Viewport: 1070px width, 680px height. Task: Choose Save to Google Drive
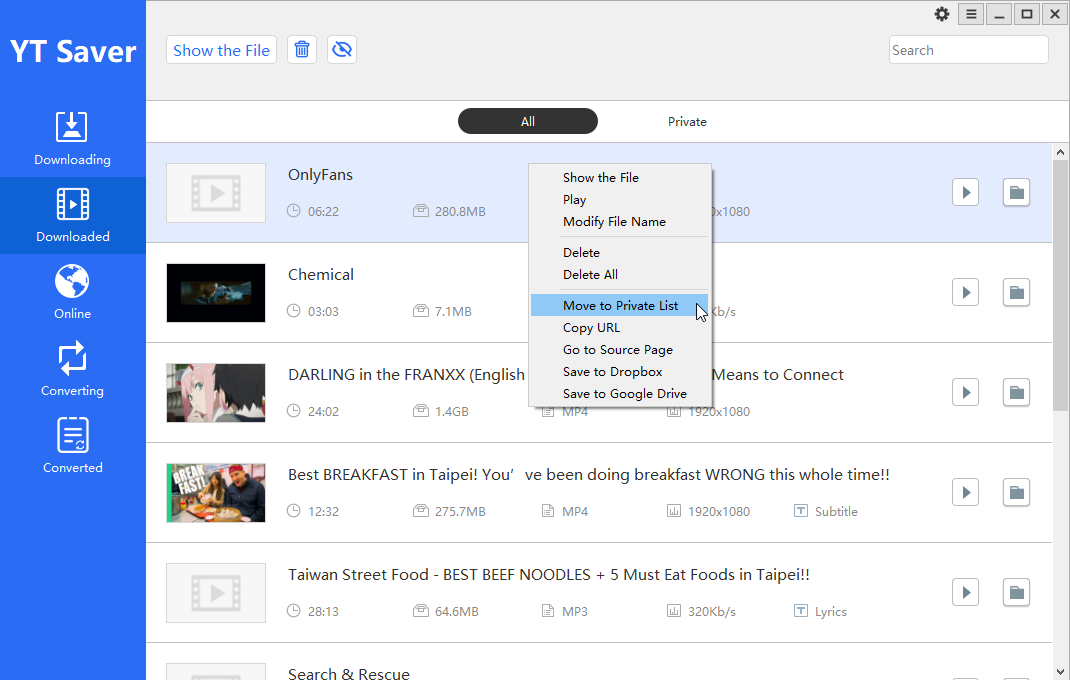tap(620, 393)
